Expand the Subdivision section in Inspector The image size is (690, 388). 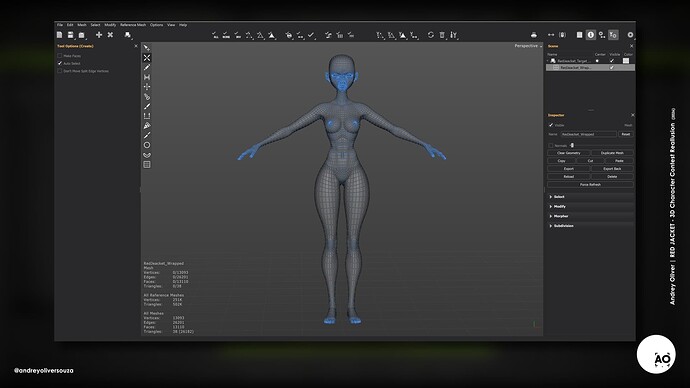[591, 226]
